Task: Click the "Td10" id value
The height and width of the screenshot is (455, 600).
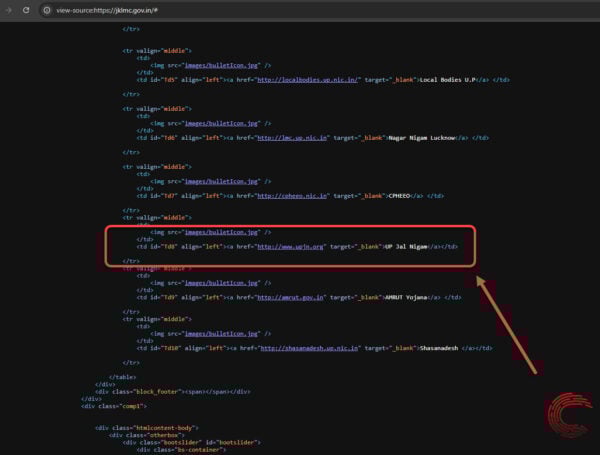Action: pyautogui.click(x=171, y=348)
